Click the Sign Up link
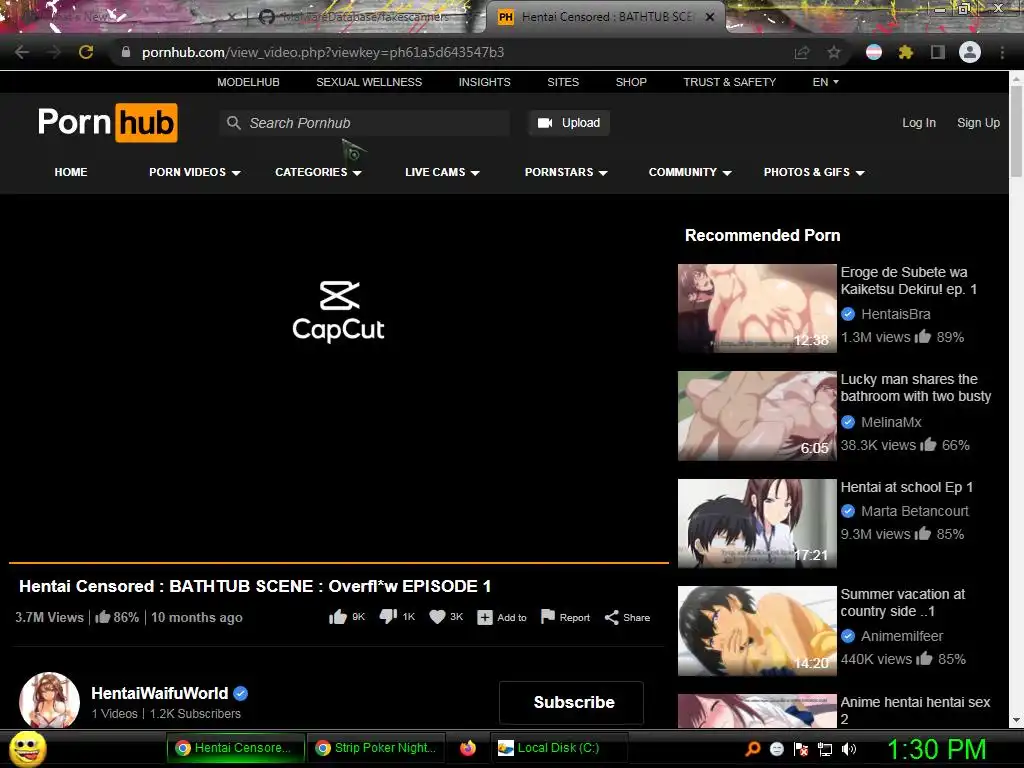The height and width of the screenshot is (768, 1024). (x=978, y=123)
